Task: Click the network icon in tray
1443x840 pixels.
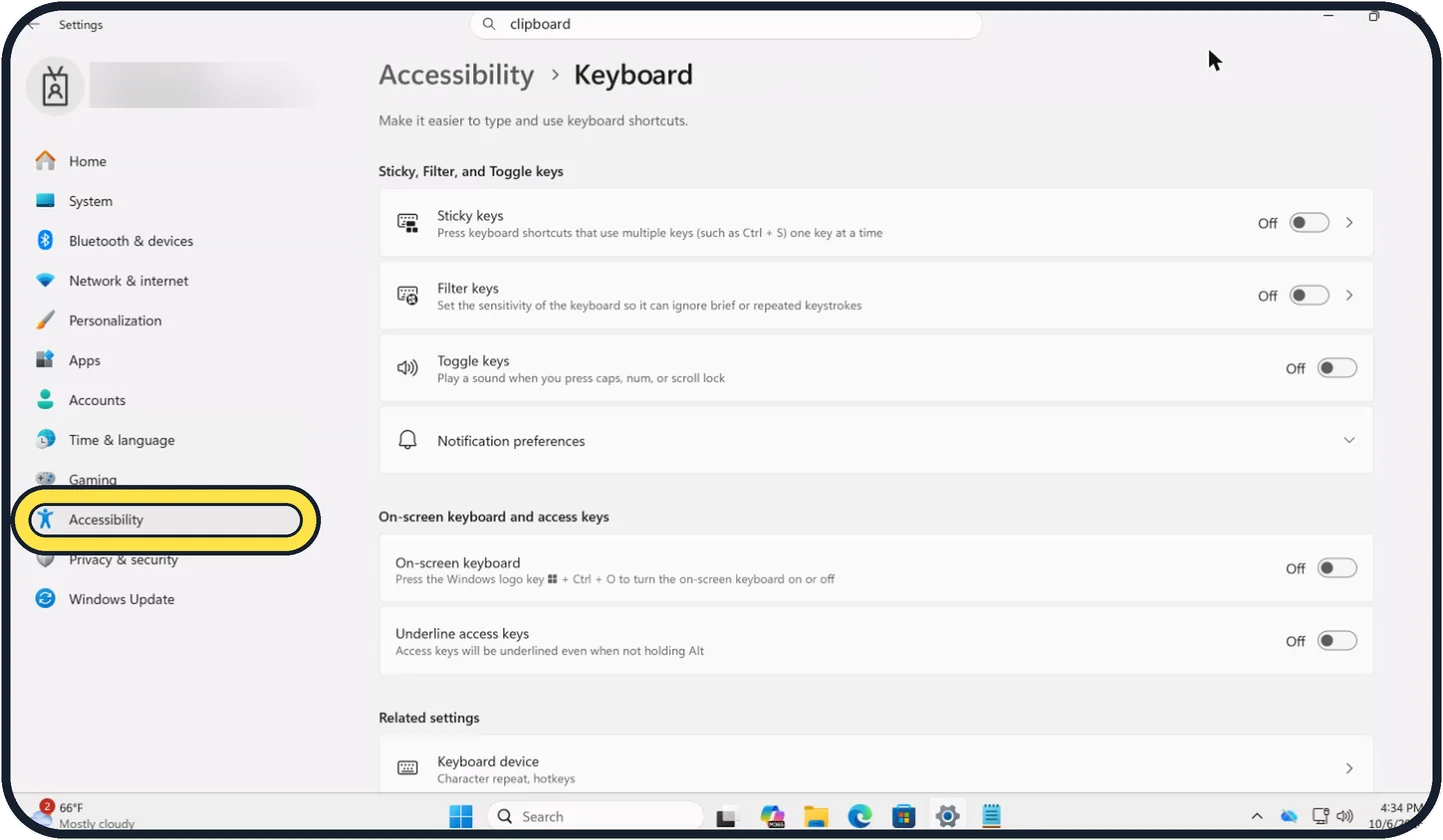Action: [x=1320, y=816]
